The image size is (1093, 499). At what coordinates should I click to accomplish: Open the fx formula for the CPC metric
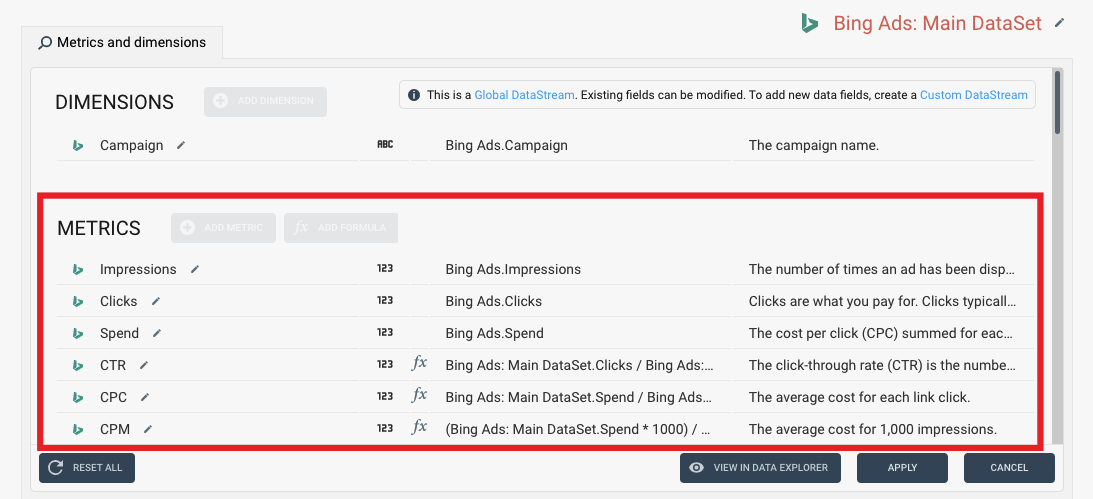[x=419, y=395]
